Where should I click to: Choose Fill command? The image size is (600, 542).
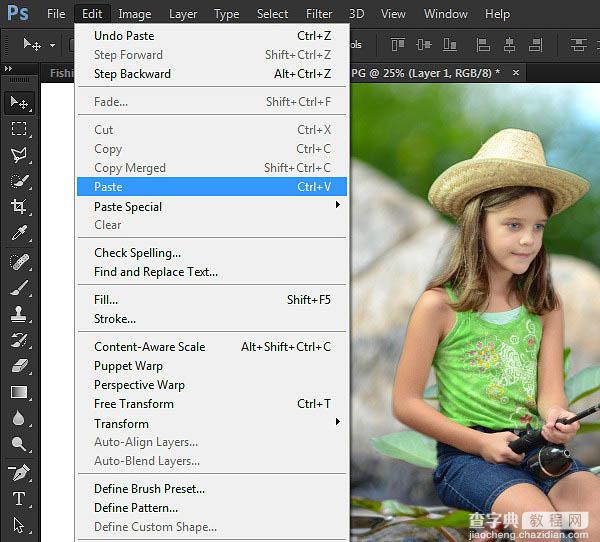point(212,300)
